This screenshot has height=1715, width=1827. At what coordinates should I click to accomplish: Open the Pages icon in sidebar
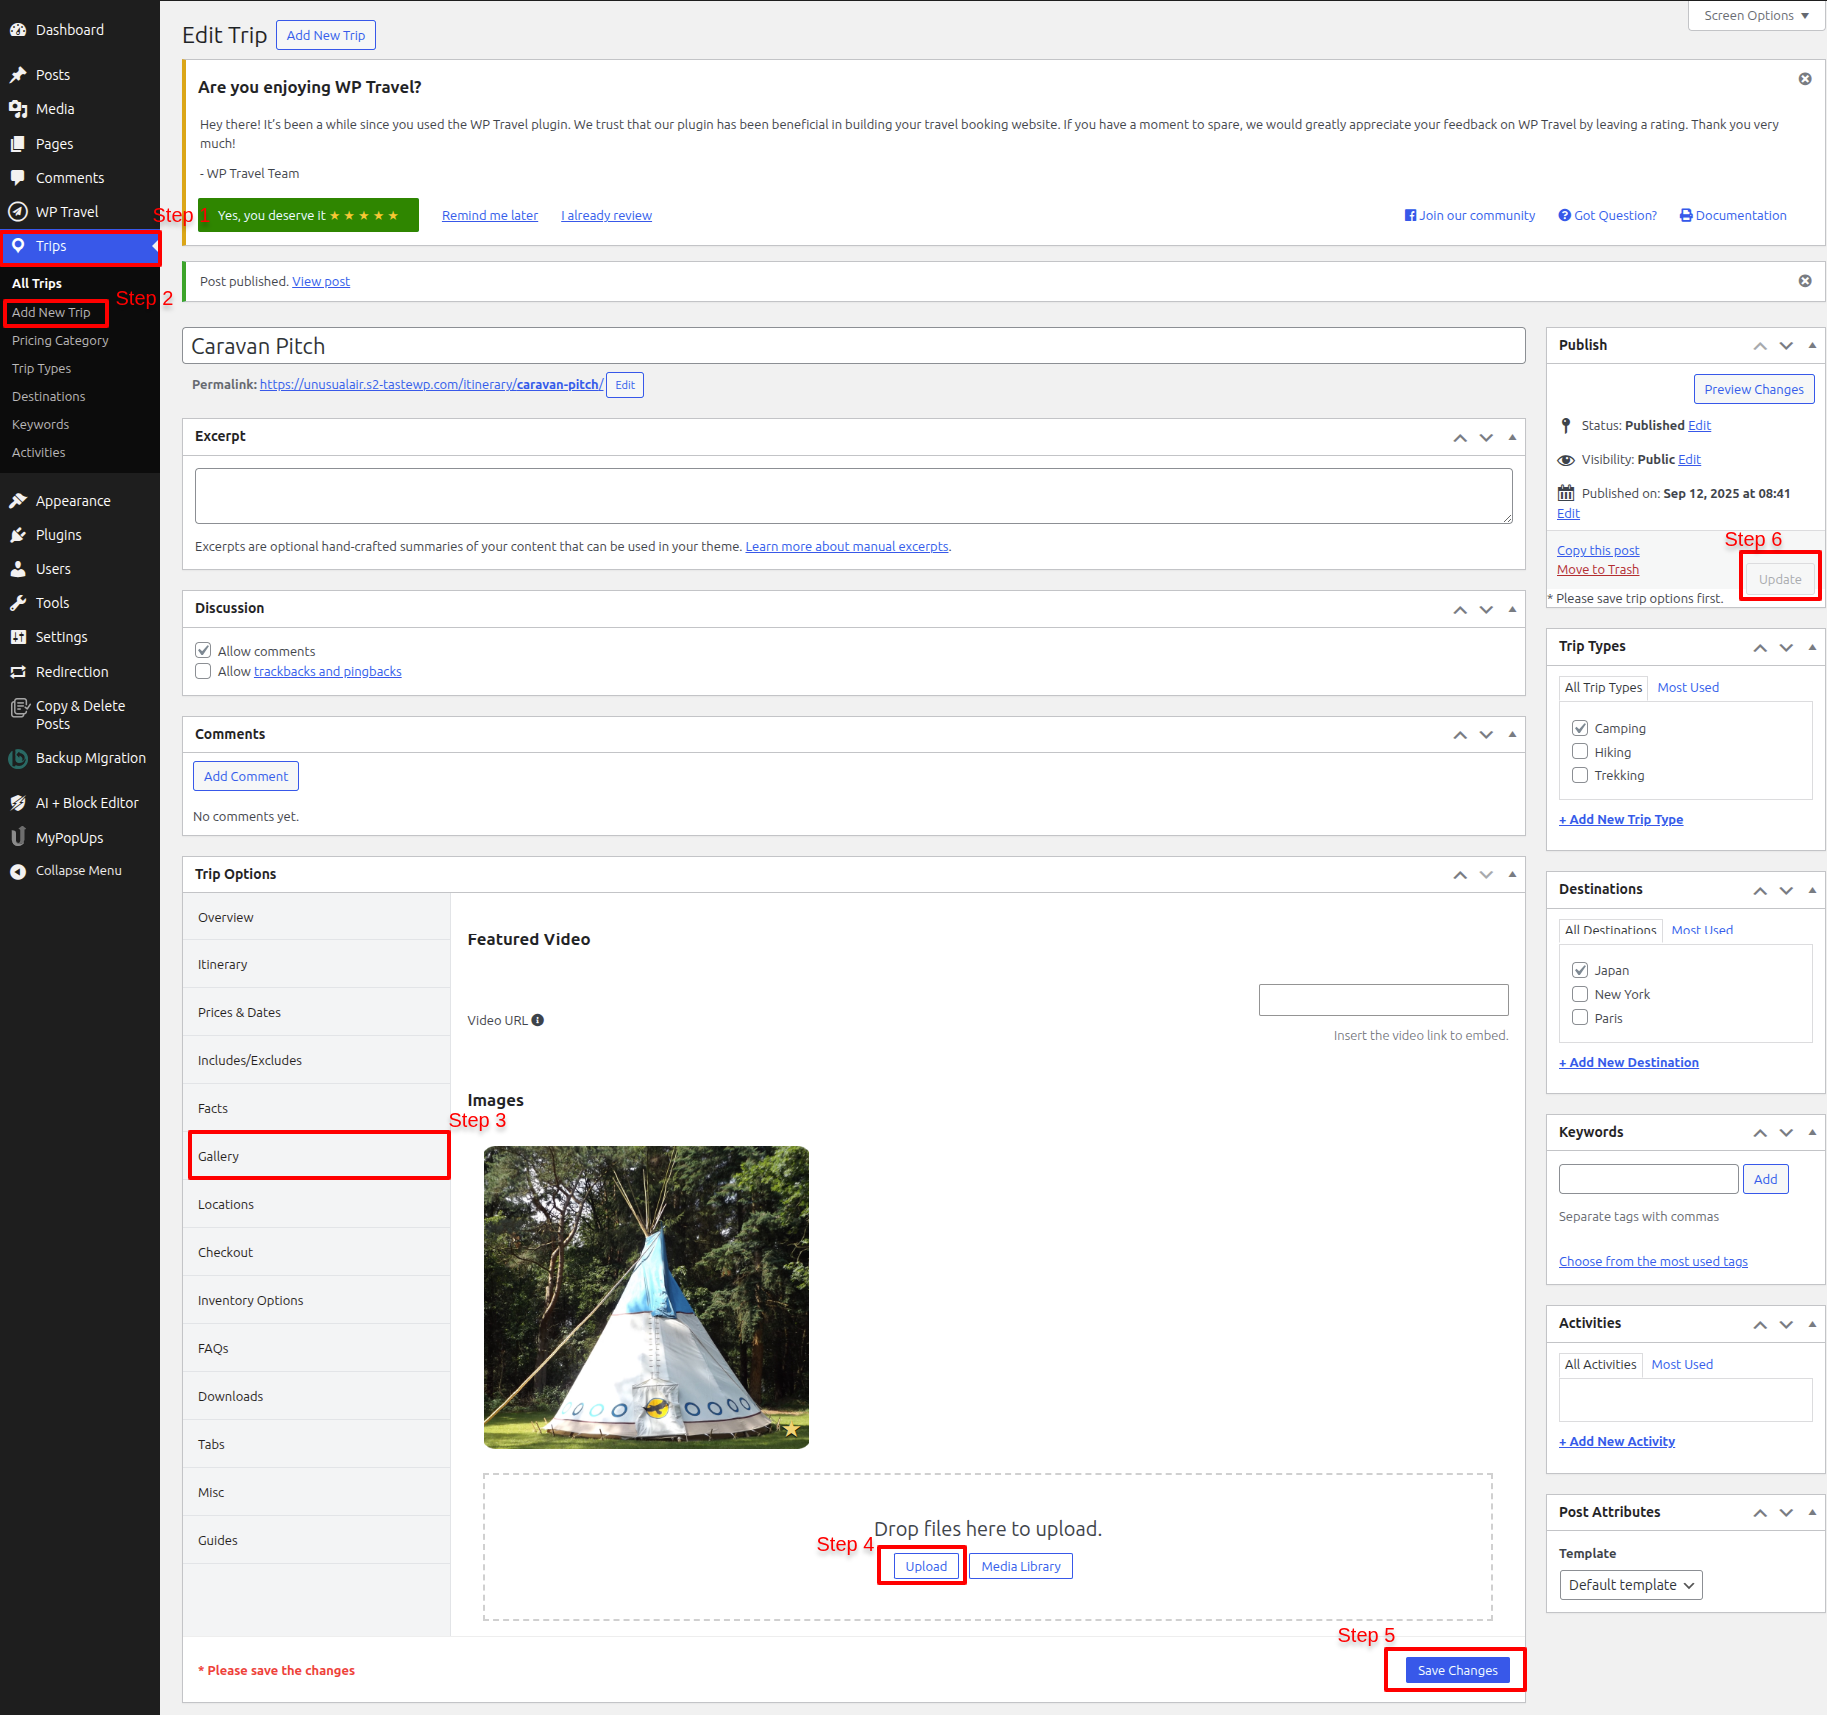(18, 144)
